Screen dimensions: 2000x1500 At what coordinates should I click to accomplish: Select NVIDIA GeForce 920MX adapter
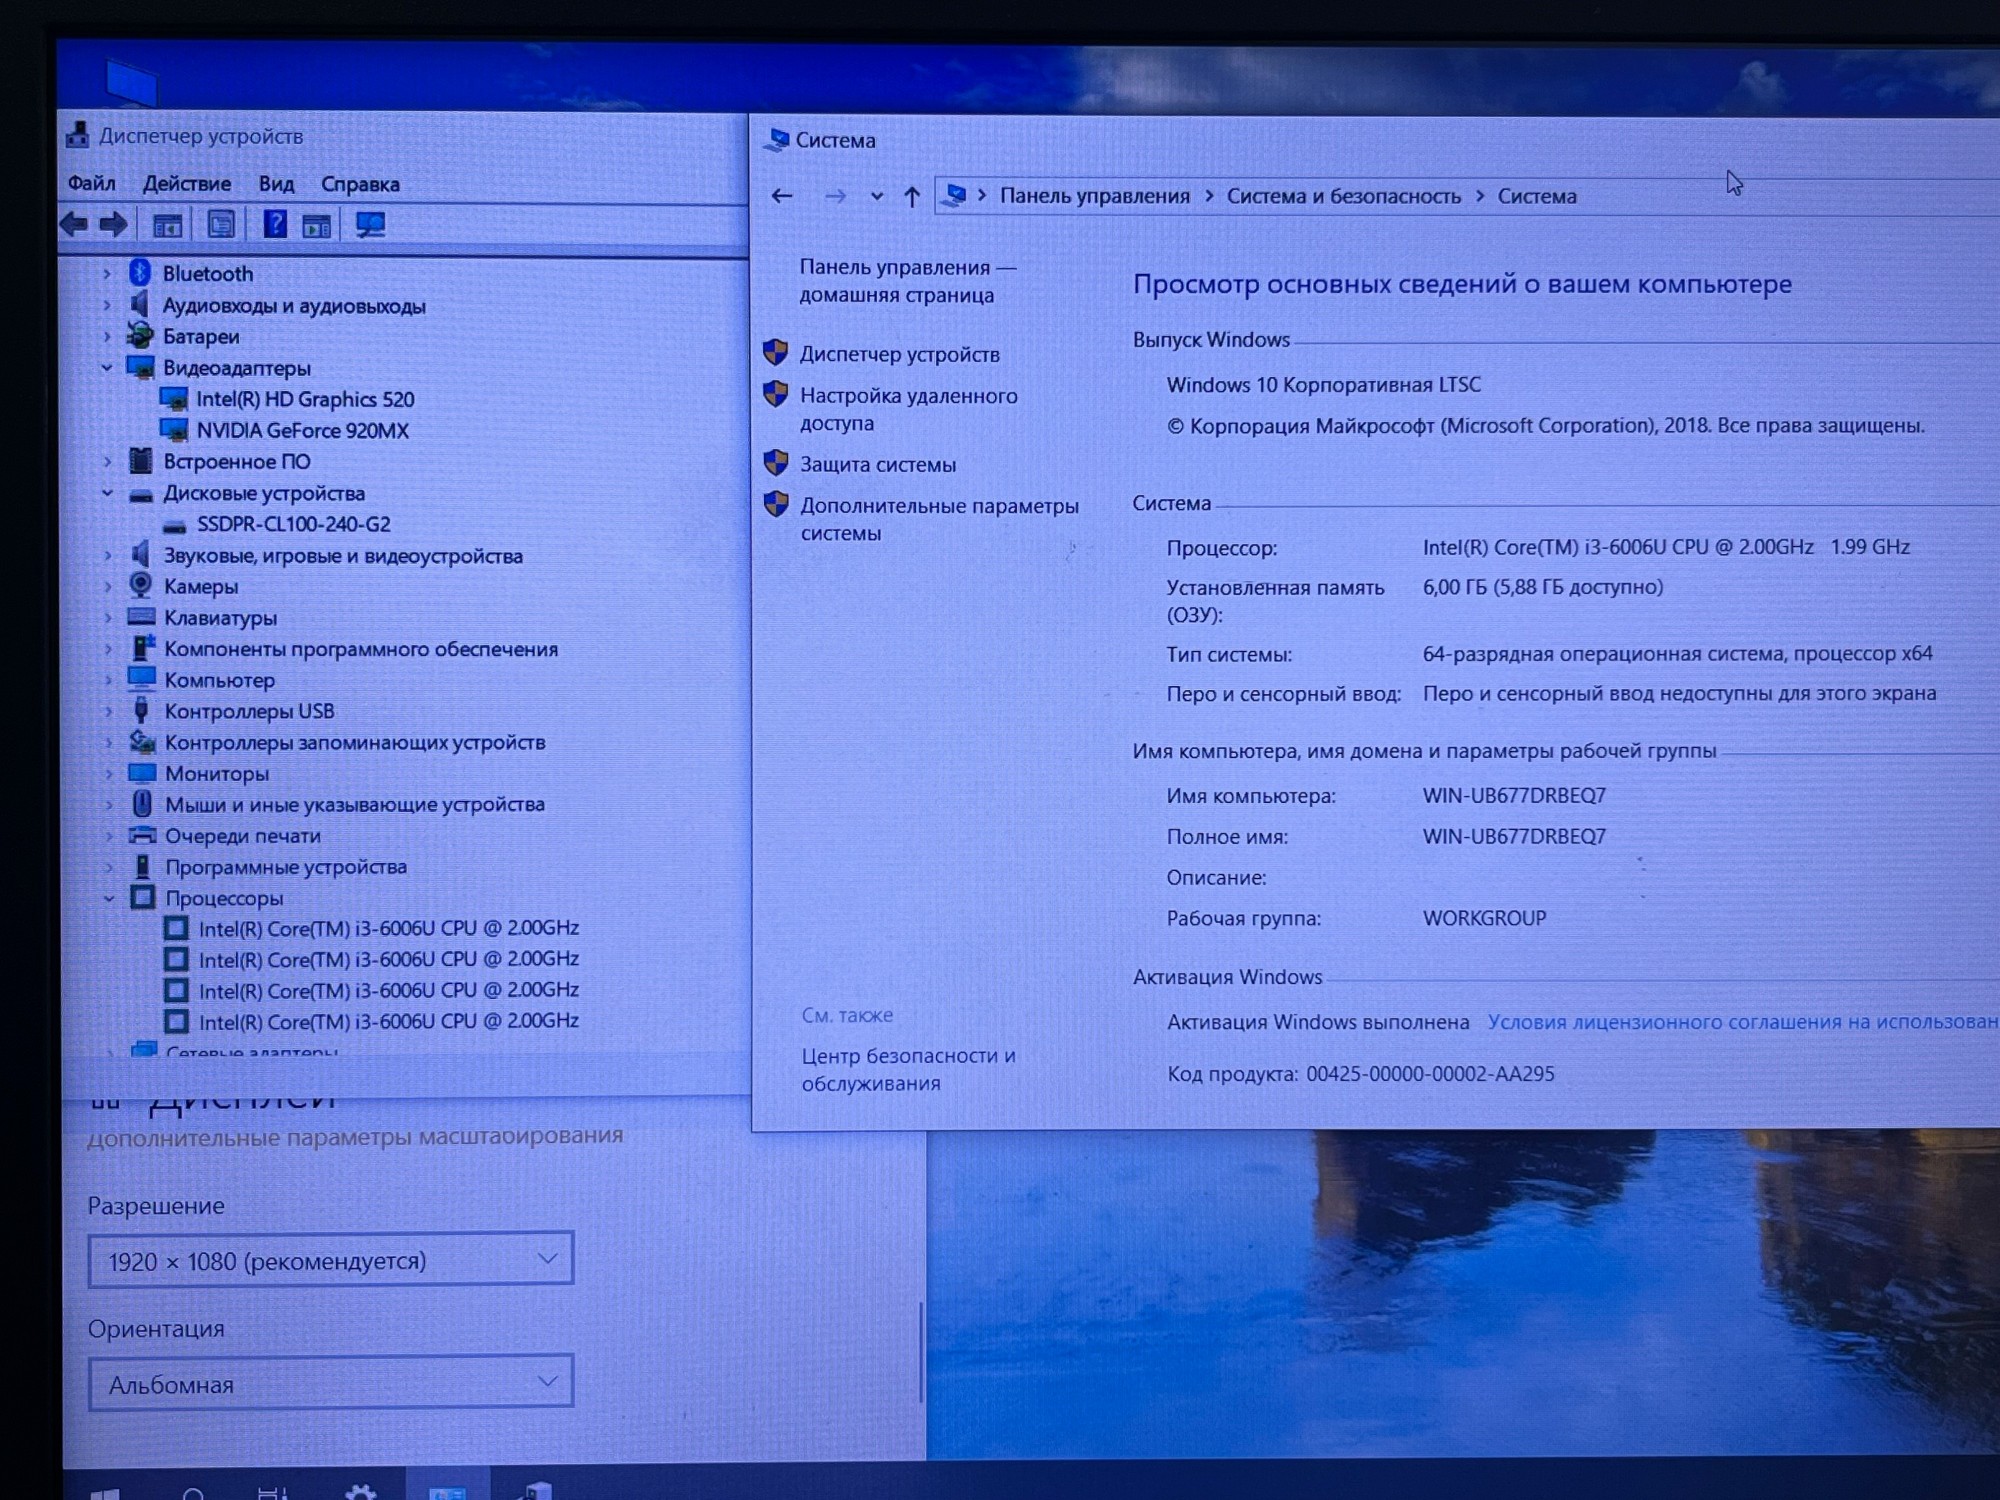pos(302,430)
